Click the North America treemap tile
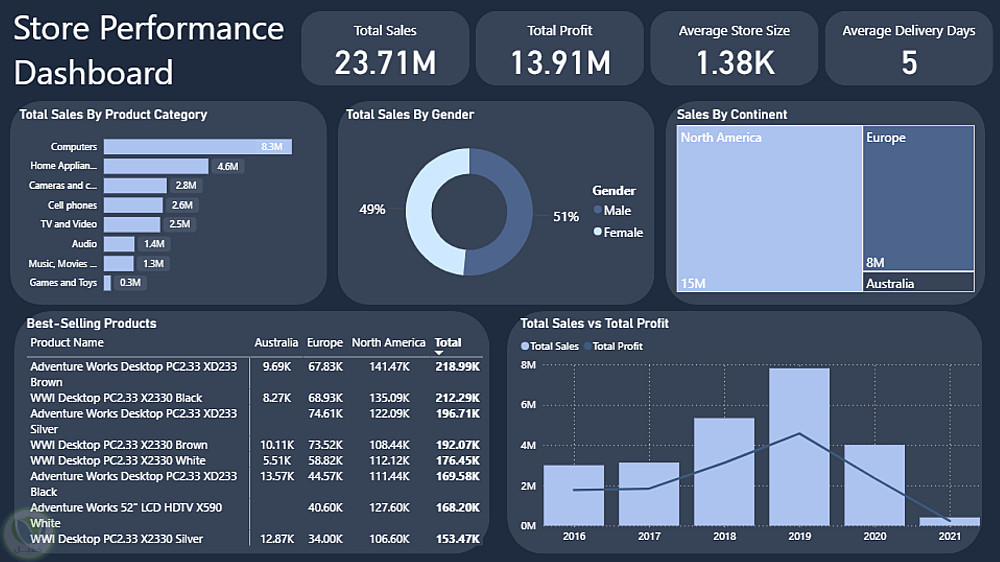 click(x=769, y=209)
